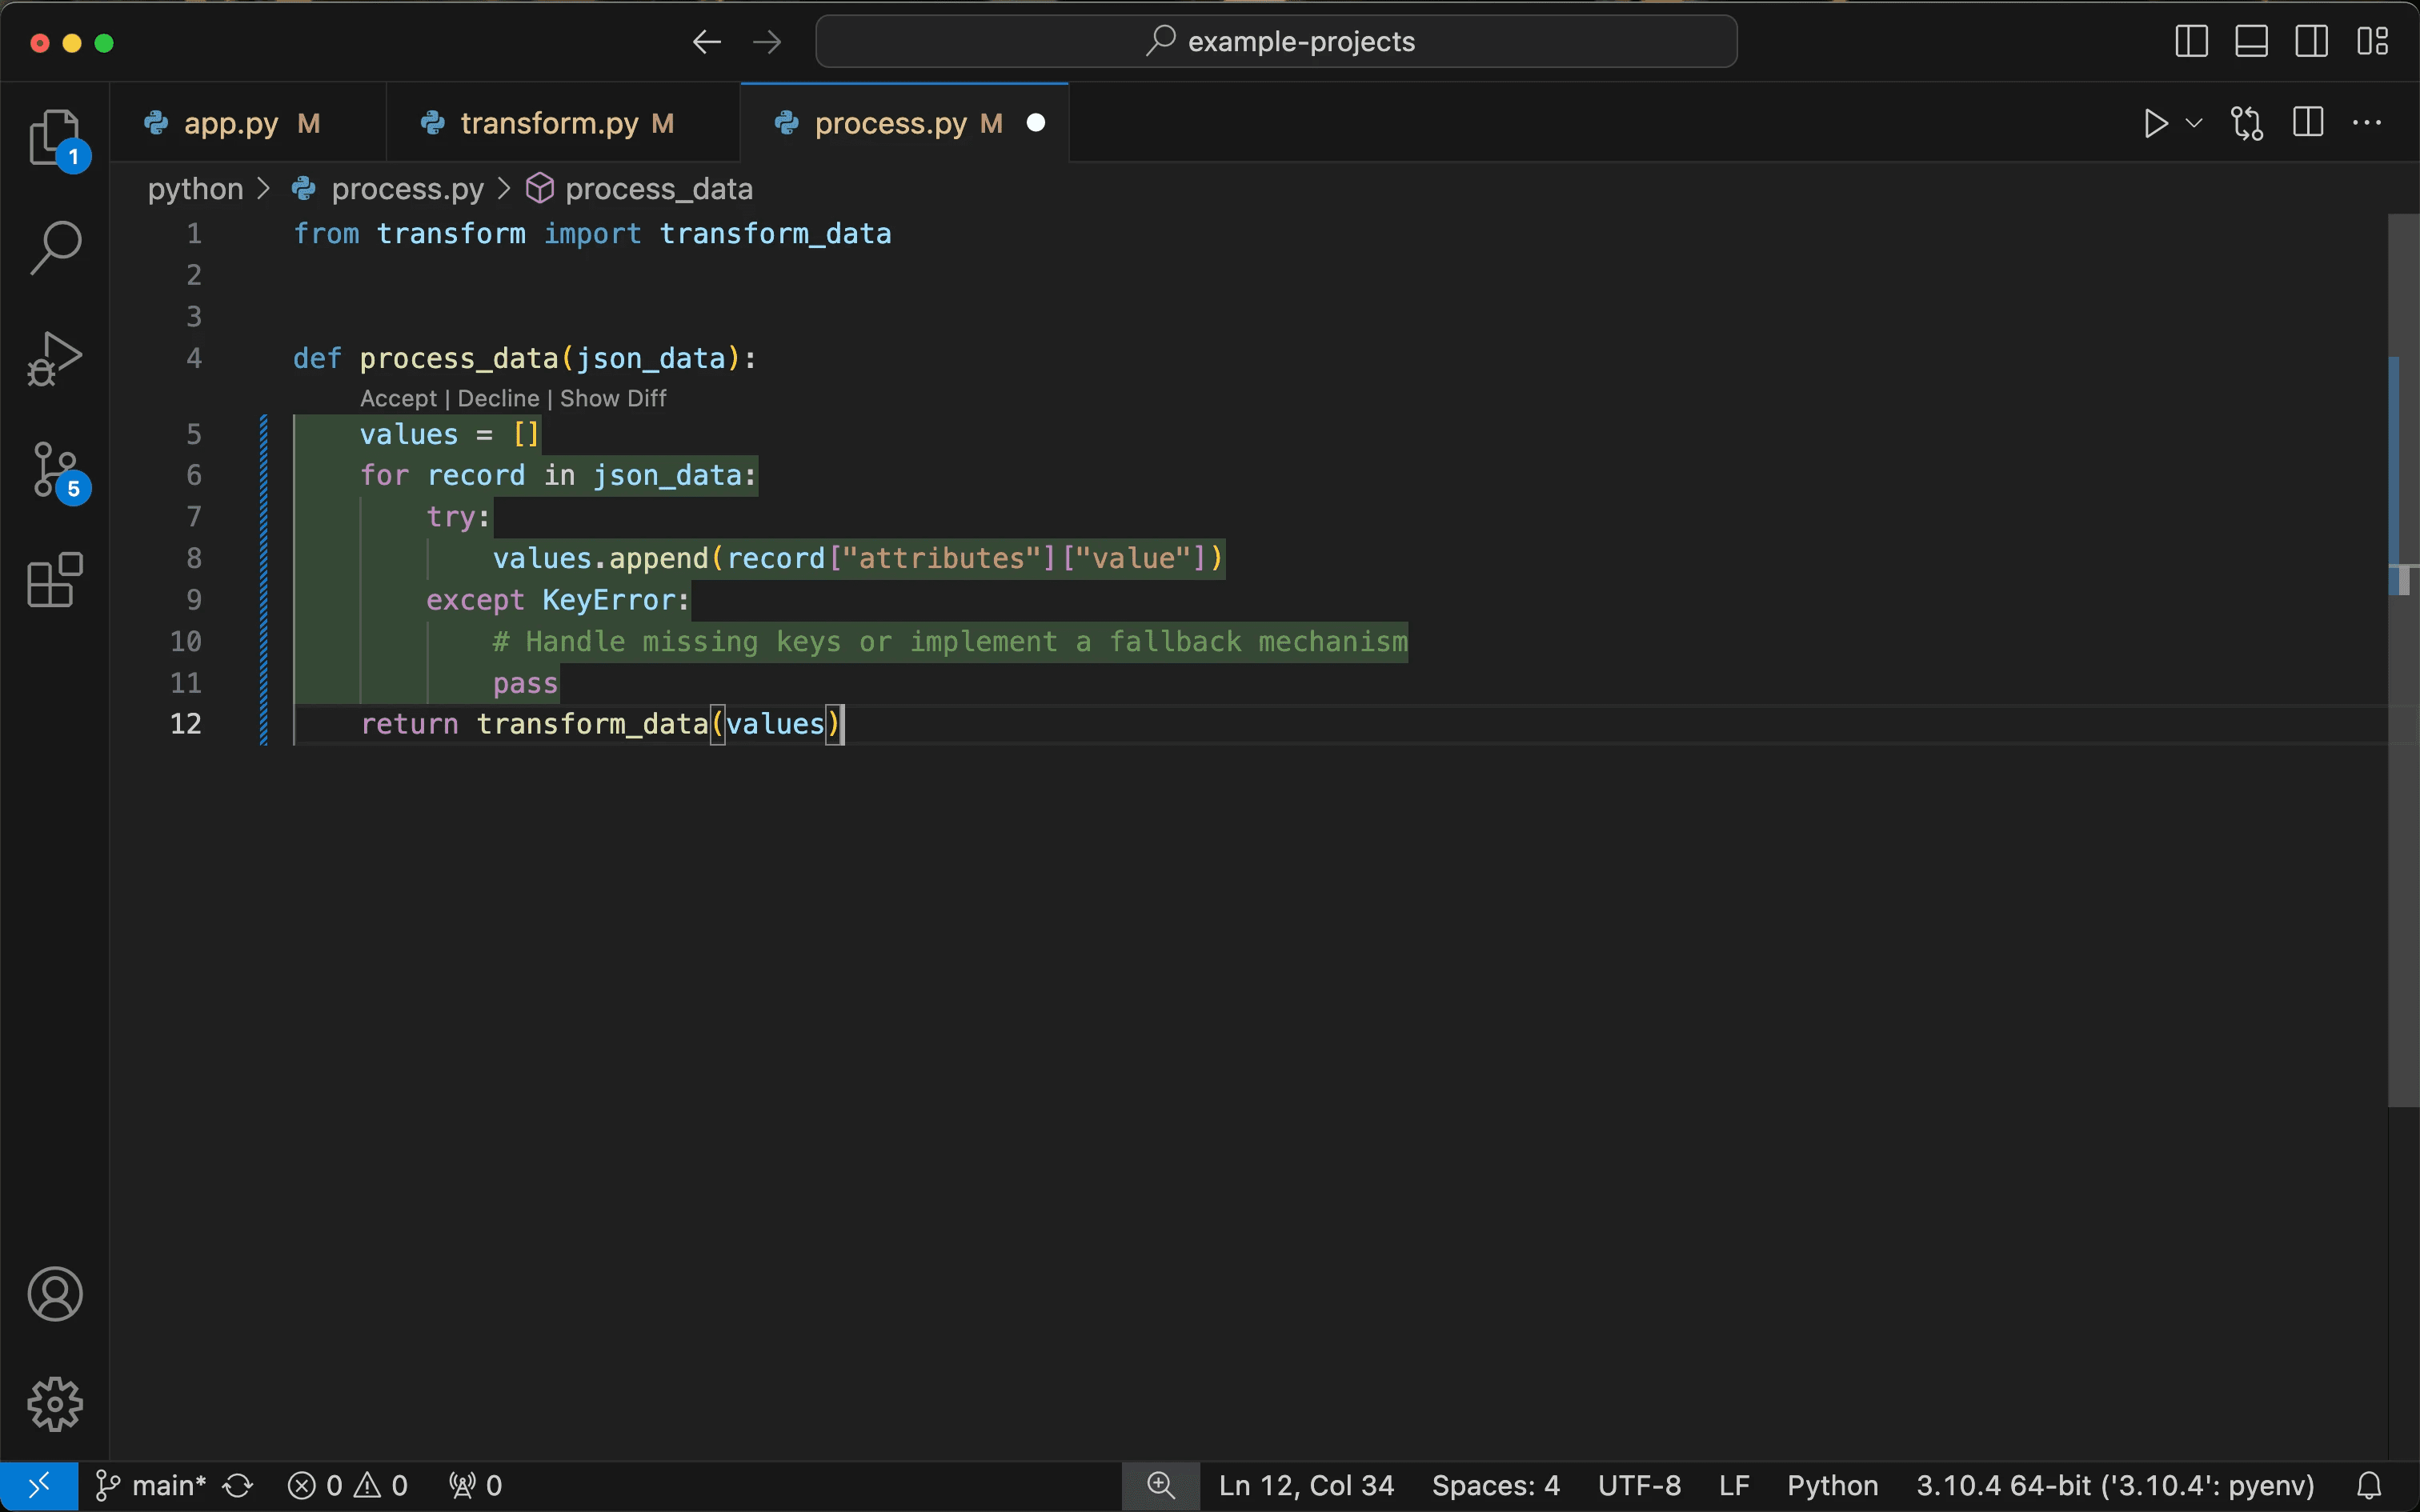Open the python folder breadcrumb
Image resolution: width=2420 pixels, height=1512 pixels.
tap(196, 189)
